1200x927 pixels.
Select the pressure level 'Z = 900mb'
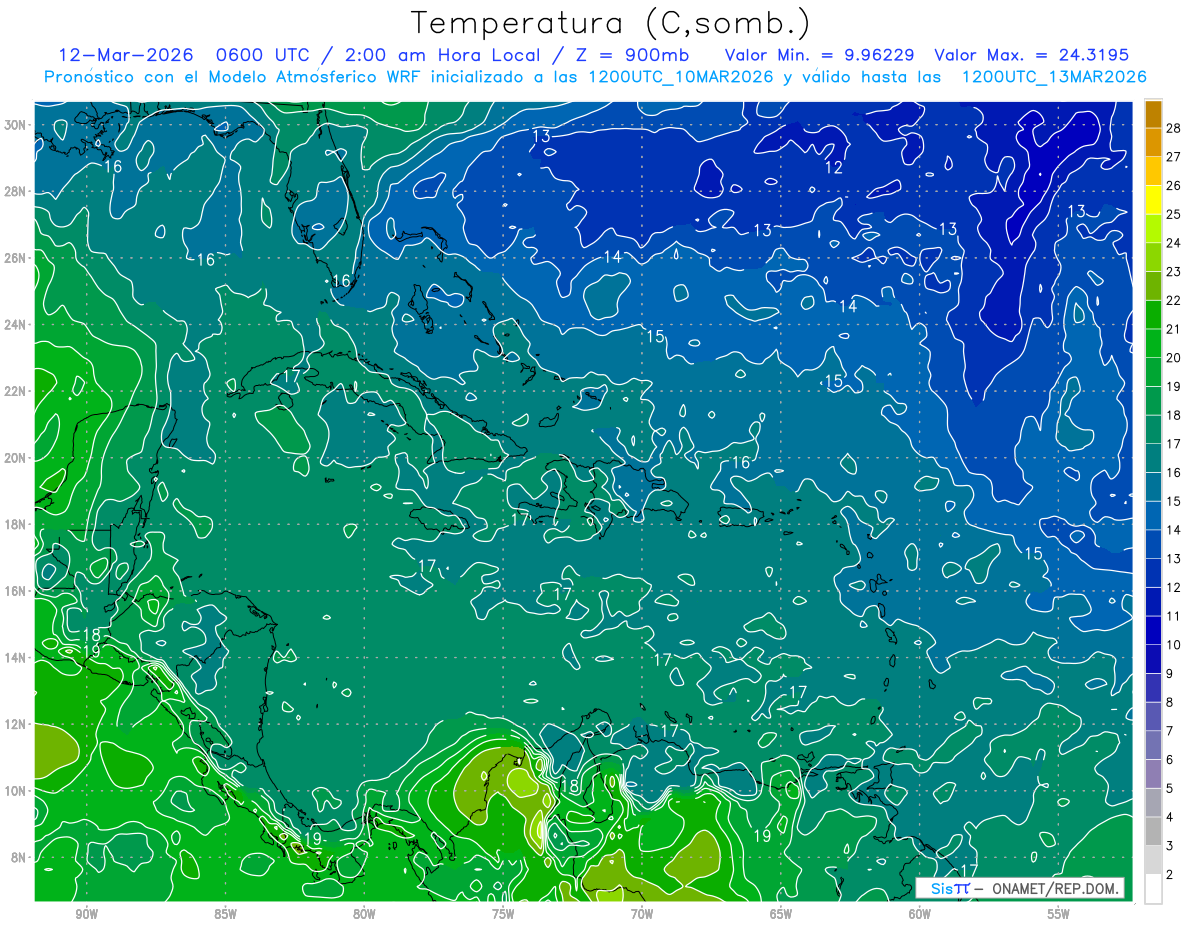coord(633,55)
